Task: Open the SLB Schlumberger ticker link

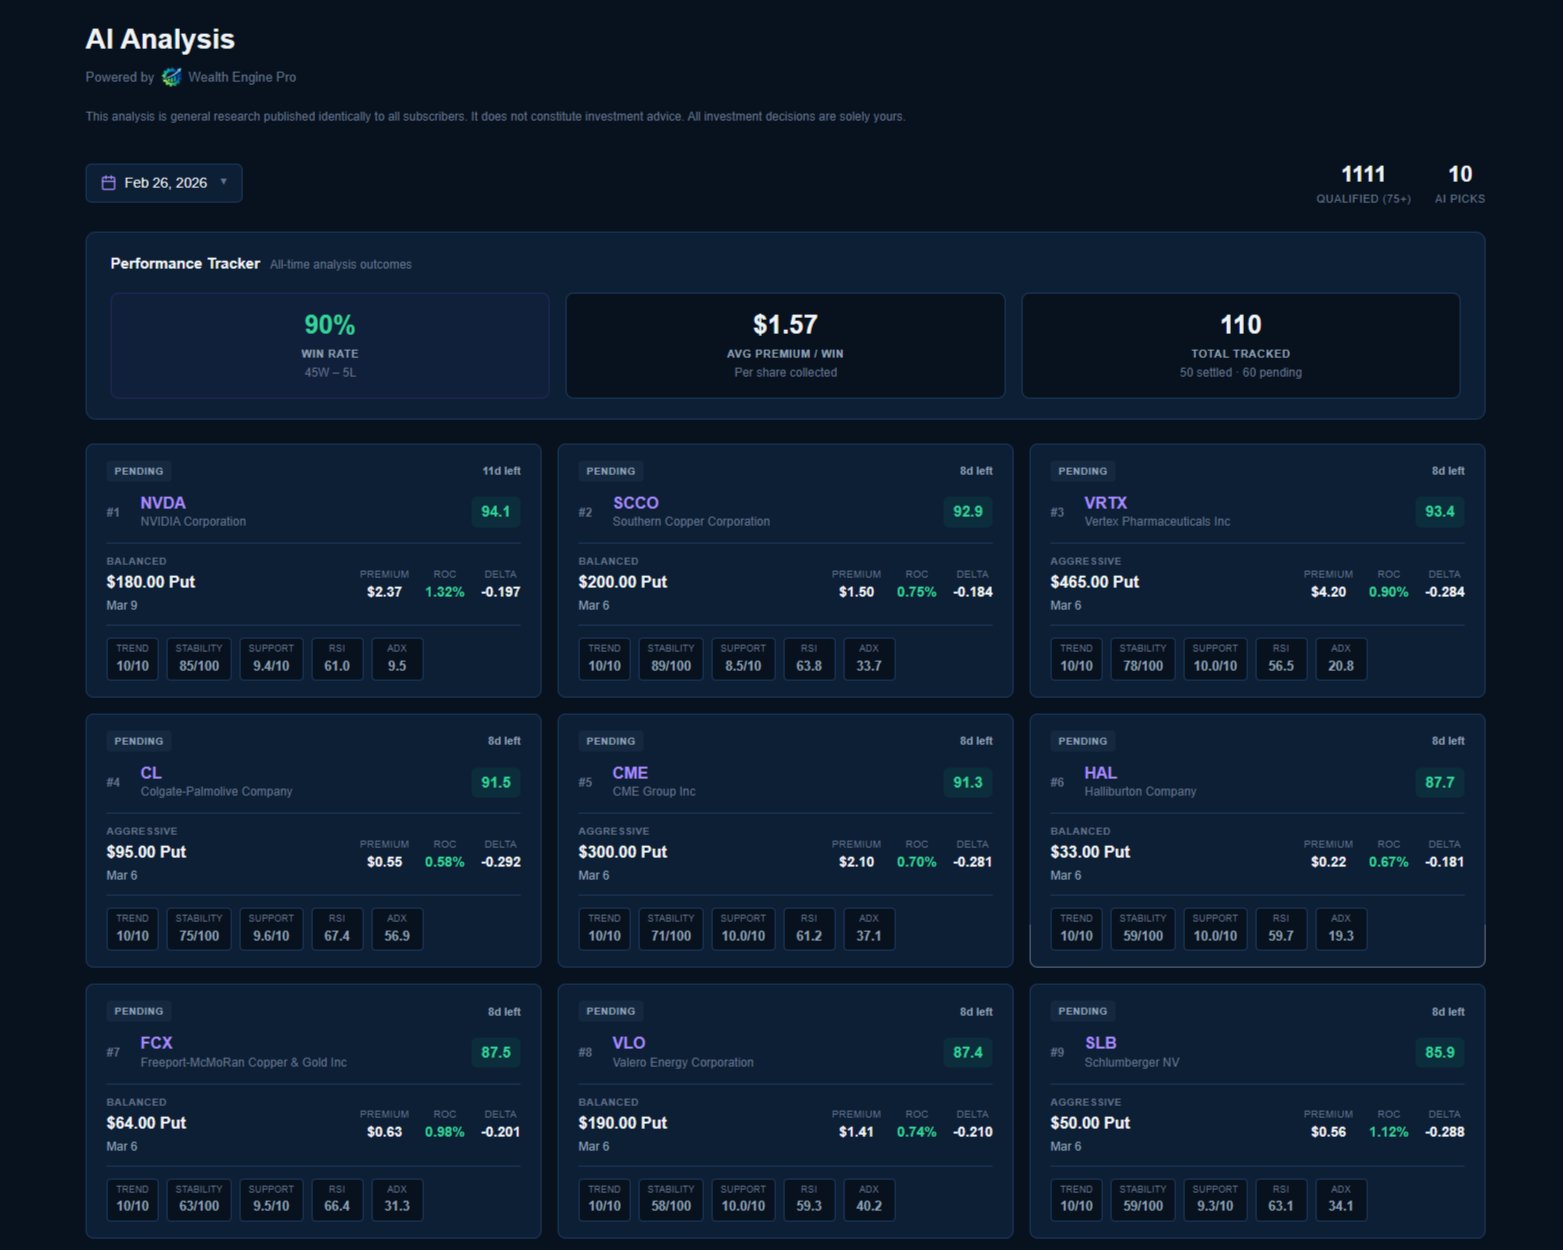Action: pos(1100,1043)
